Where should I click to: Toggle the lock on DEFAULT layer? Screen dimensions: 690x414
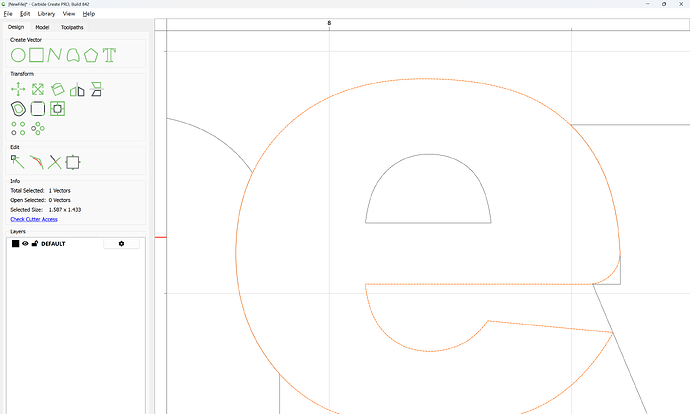click(x=35, y=244)
